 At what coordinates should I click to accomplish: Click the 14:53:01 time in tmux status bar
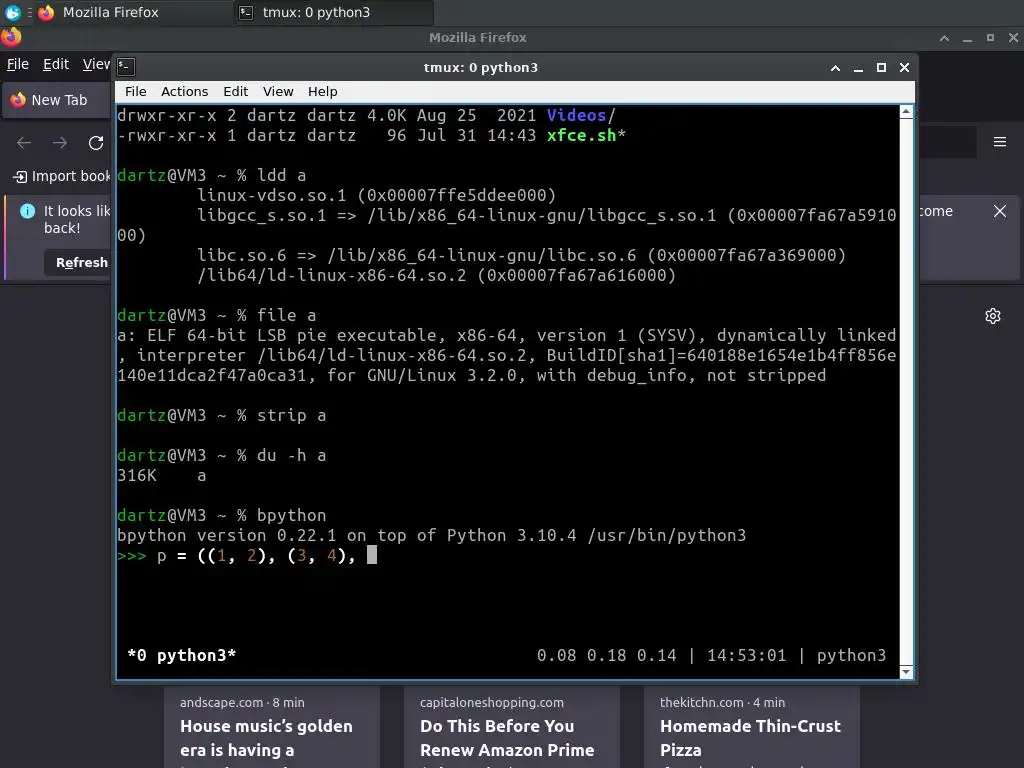[x=746, y=655]
